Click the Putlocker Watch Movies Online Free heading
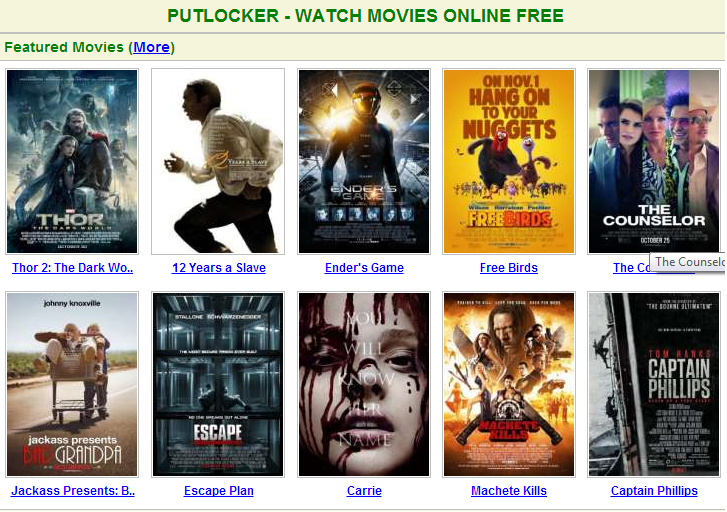 tap(365, 16)
